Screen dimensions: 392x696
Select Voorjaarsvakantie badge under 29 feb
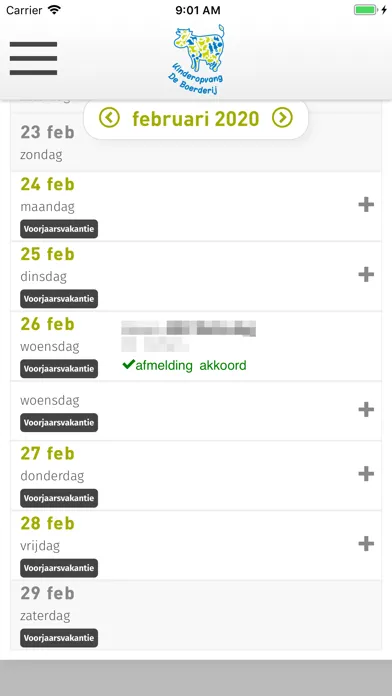point(59,638)
